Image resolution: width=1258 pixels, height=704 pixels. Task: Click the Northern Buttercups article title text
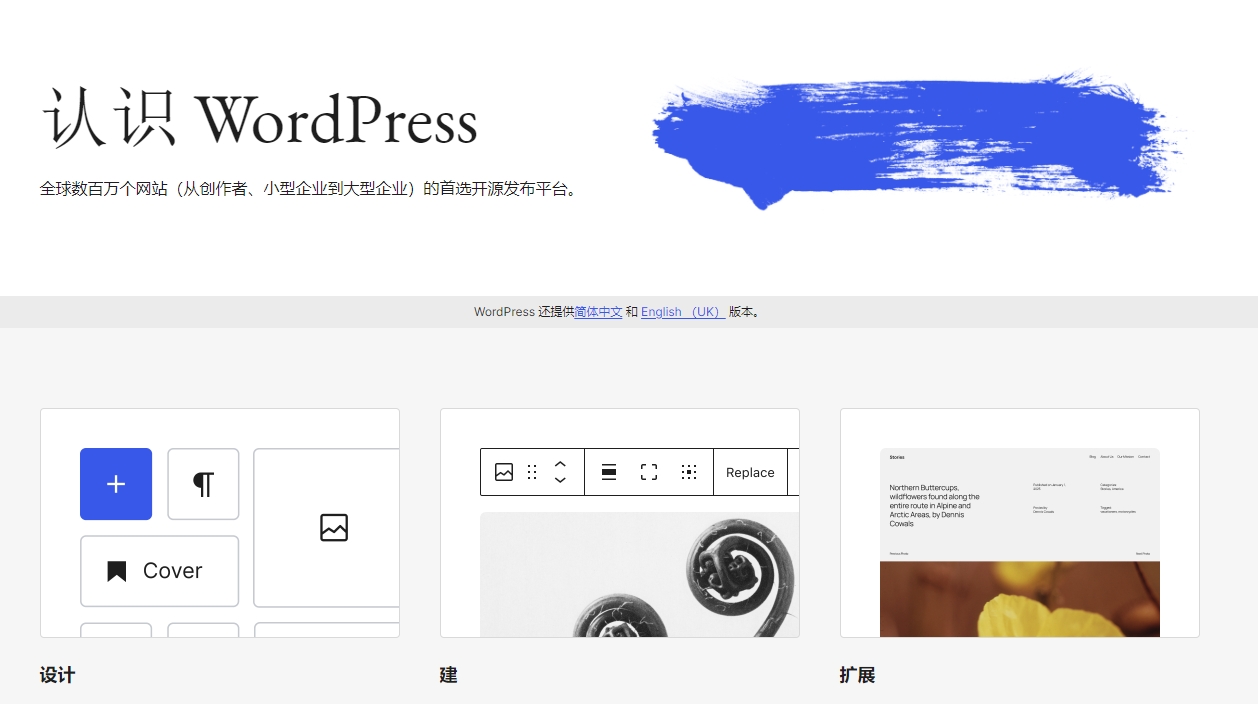tap(935, 506)
